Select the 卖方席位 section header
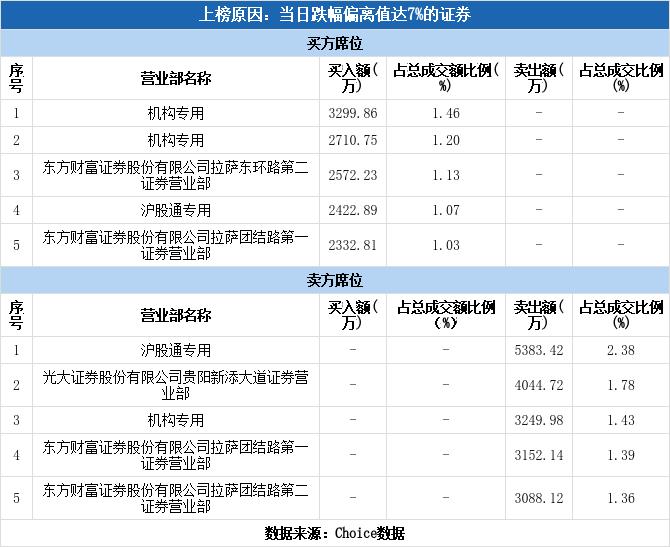This screenshot has width=670, height=547. [335, 280]
